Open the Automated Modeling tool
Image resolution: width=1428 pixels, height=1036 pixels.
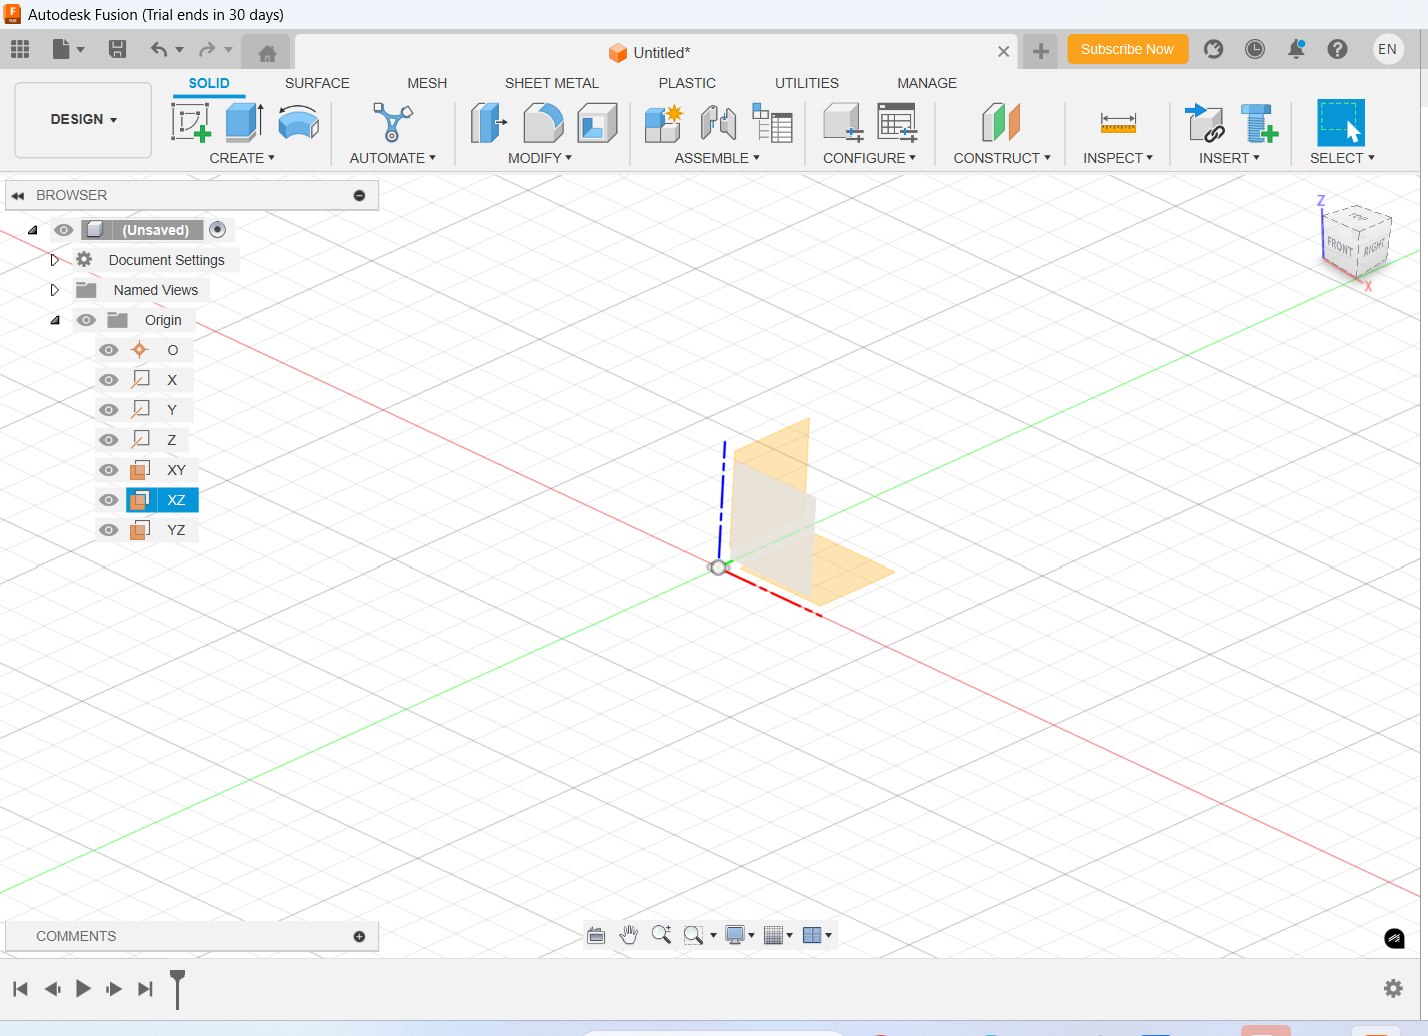pyautogui.click(x=392, y=122)
